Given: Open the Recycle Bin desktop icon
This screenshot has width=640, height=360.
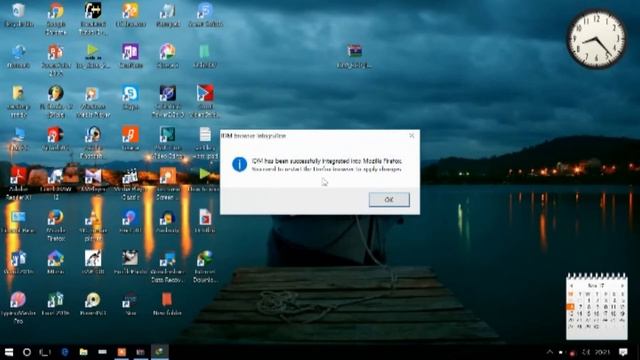Looking at the screenshot, I should click(18, 15).
